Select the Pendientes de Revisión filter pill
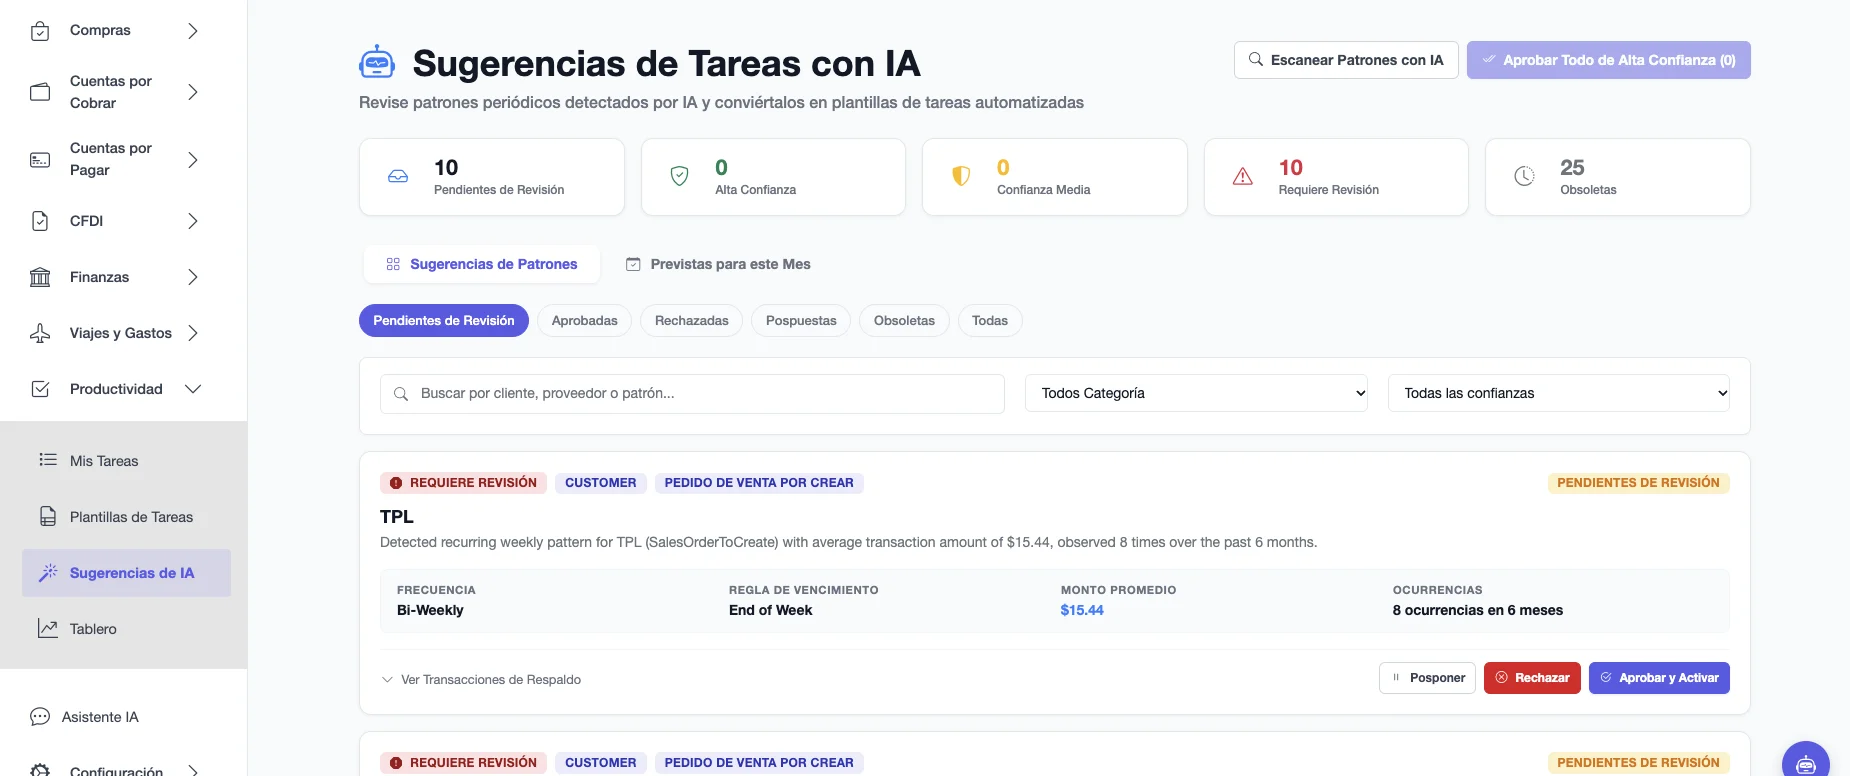 444,321
